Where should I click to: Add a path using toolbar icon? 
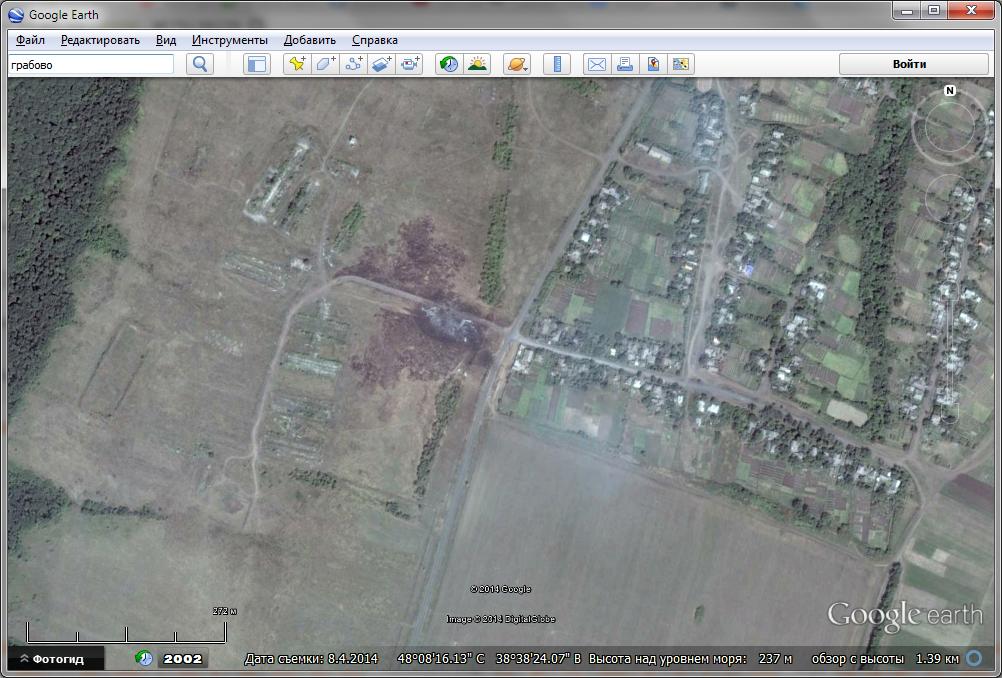pyautogui.click(x=353, y=64)
